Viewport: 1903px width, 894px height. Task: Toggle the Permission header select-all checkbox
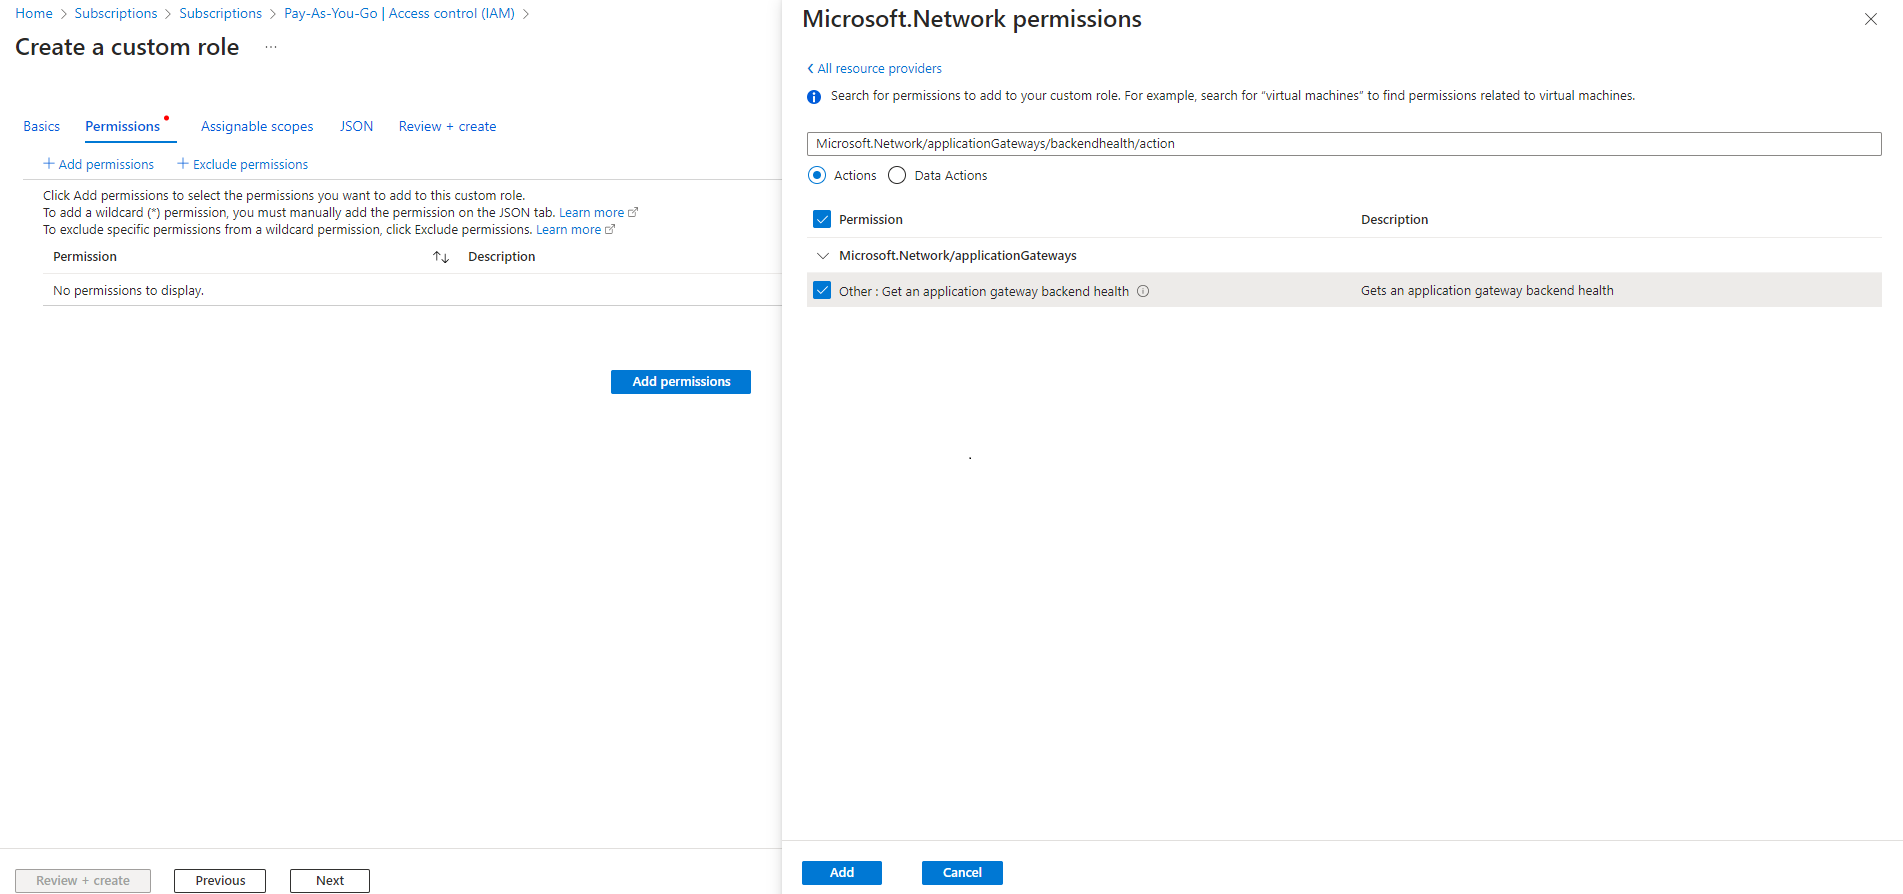click(822, 219)
